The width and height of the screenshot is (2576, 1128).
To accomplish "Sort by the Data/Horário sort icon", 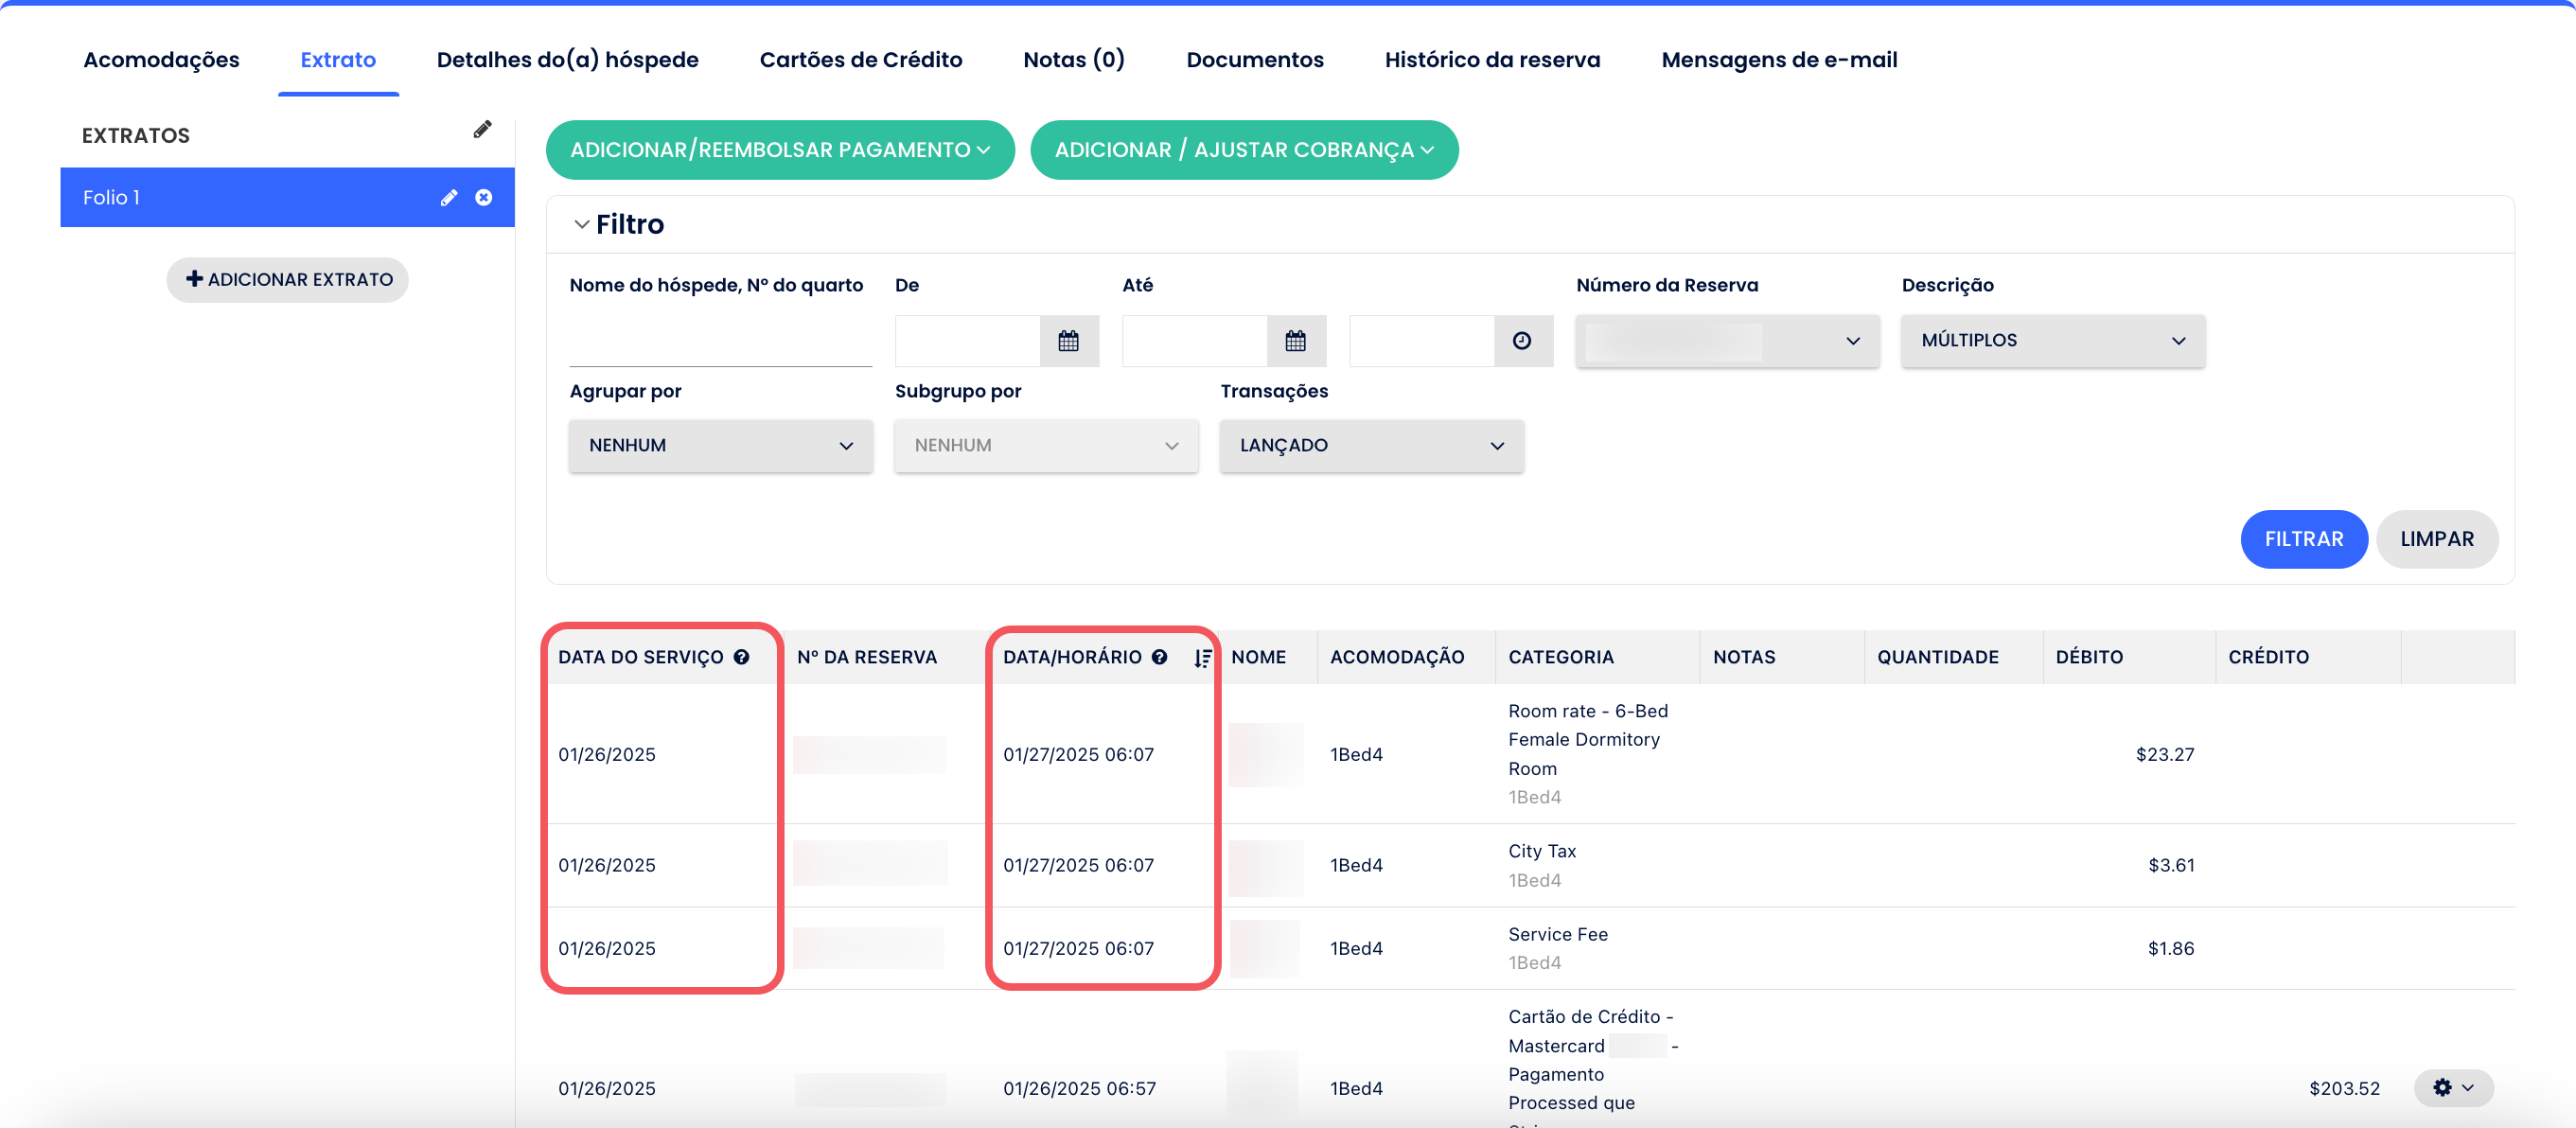I will click(x=1202, y=658).
